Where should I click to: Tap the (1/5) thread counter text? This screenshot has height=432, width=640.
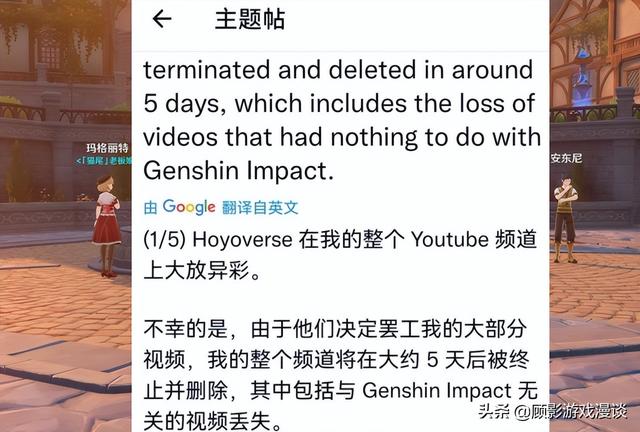click(164, 240)
